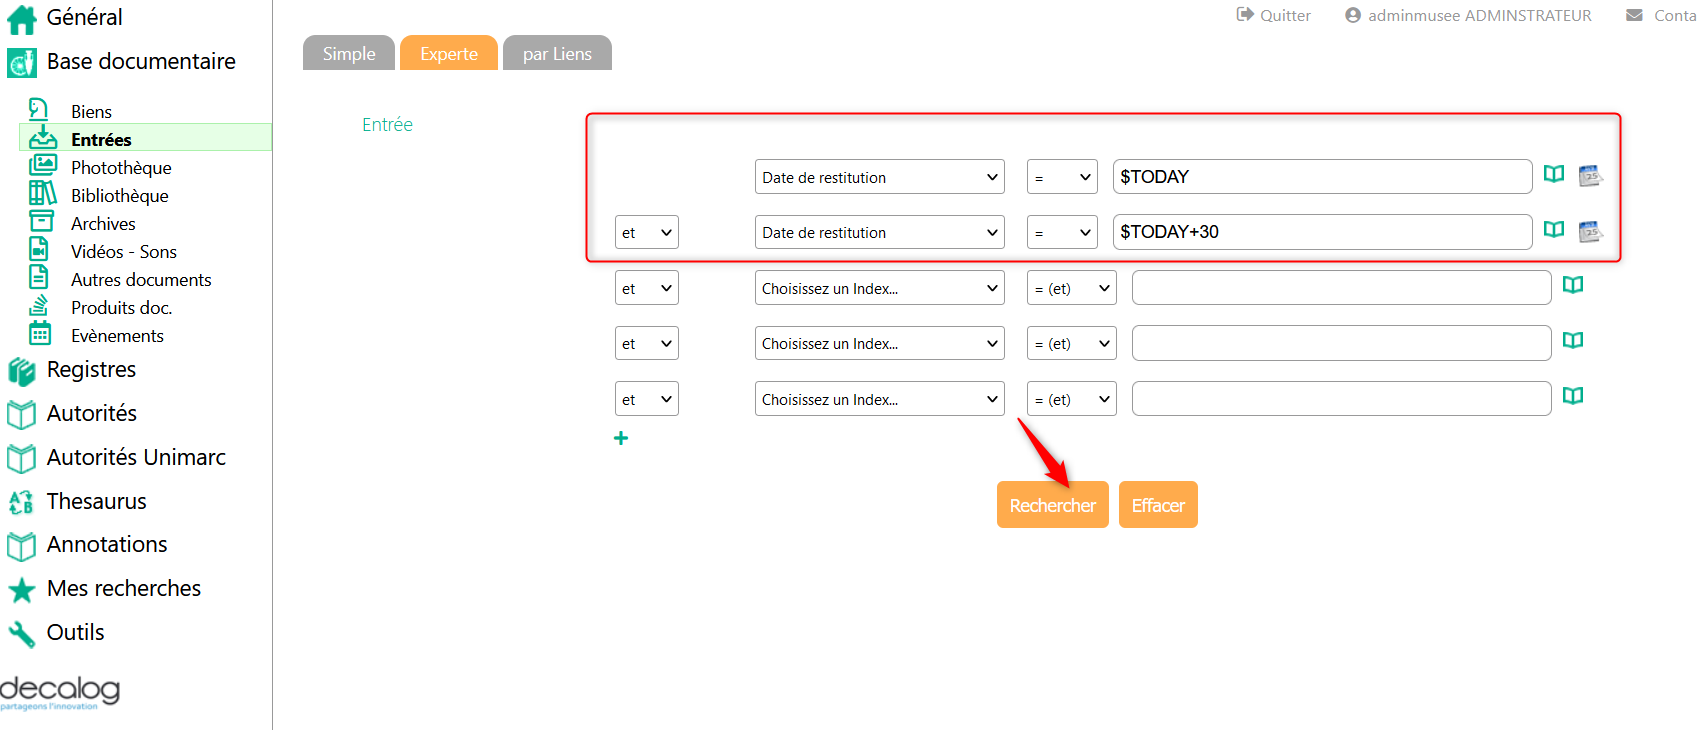Click the $TODAY+30 value input field

click(x=1321, y=232)
